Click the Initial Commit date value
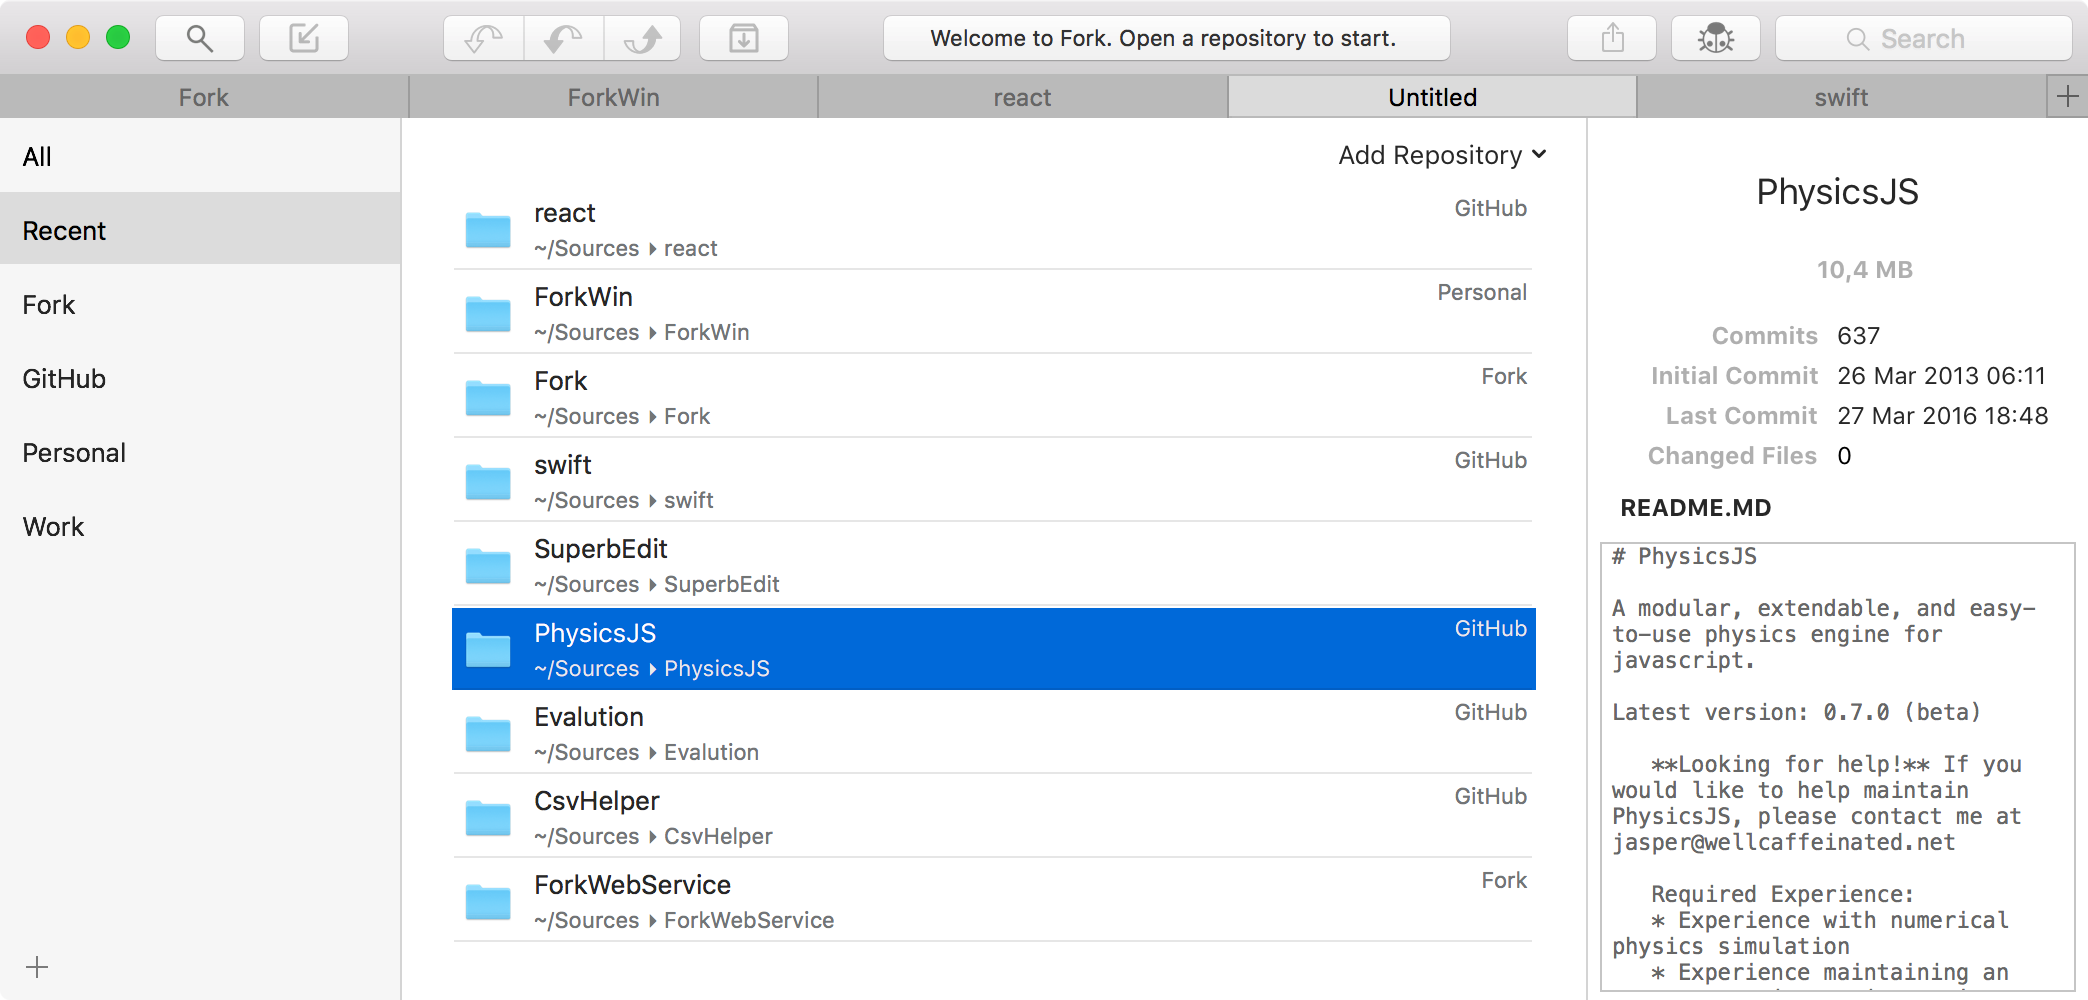This screenshot has width=2088, height=1000. (x=1942, y=376)
